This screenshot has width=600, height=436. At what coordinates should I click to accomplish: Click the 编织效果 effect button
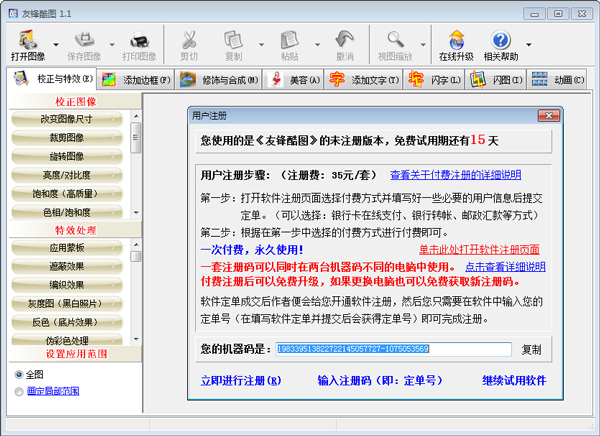click(x=67, y=285)
